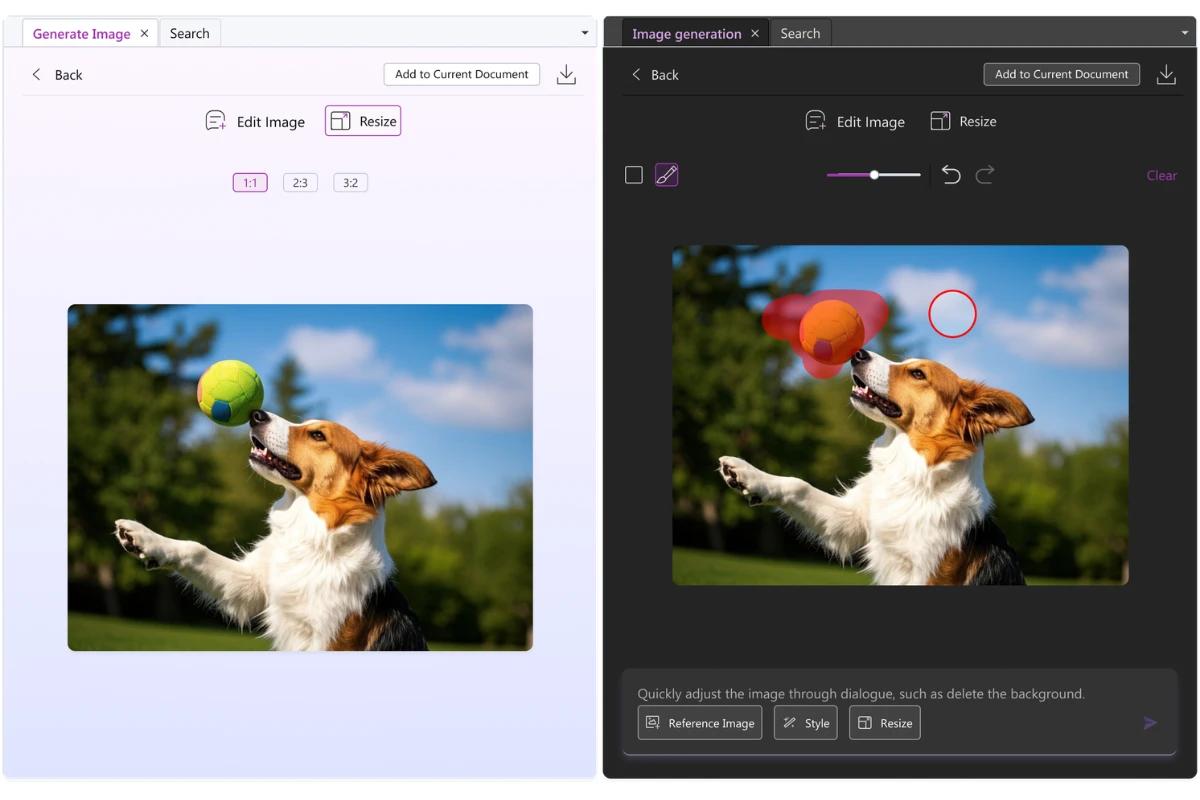This screenshot has width=1200, height=800.
Task: Select the 3:2 aspect ratio
Action: (350, 182)
